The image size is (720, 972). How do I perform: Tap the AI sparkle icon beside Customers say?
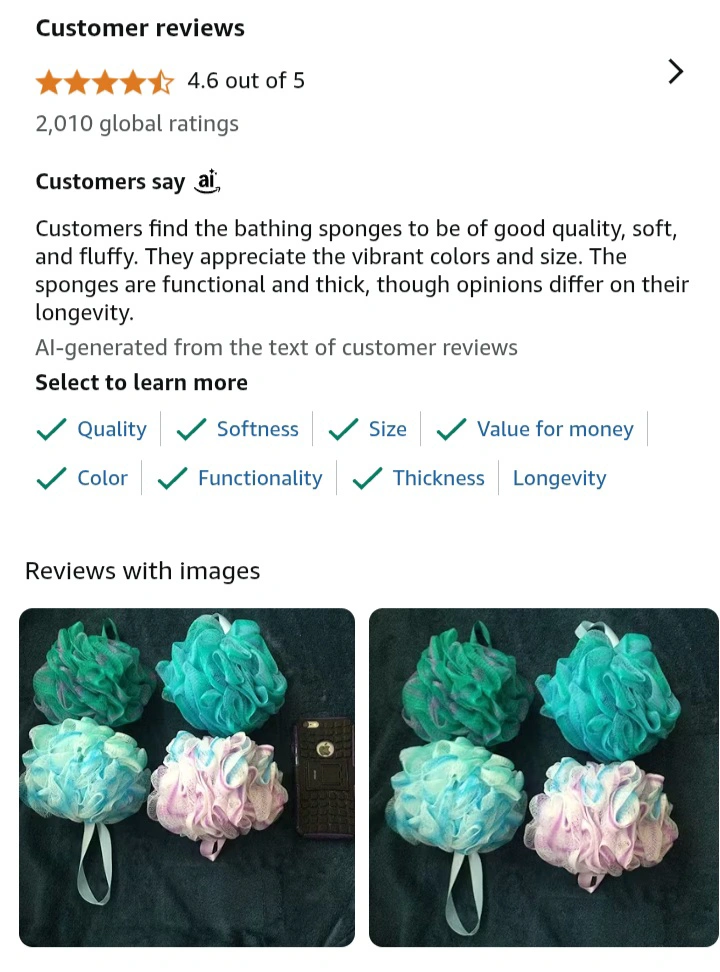(x=207, y=181)
